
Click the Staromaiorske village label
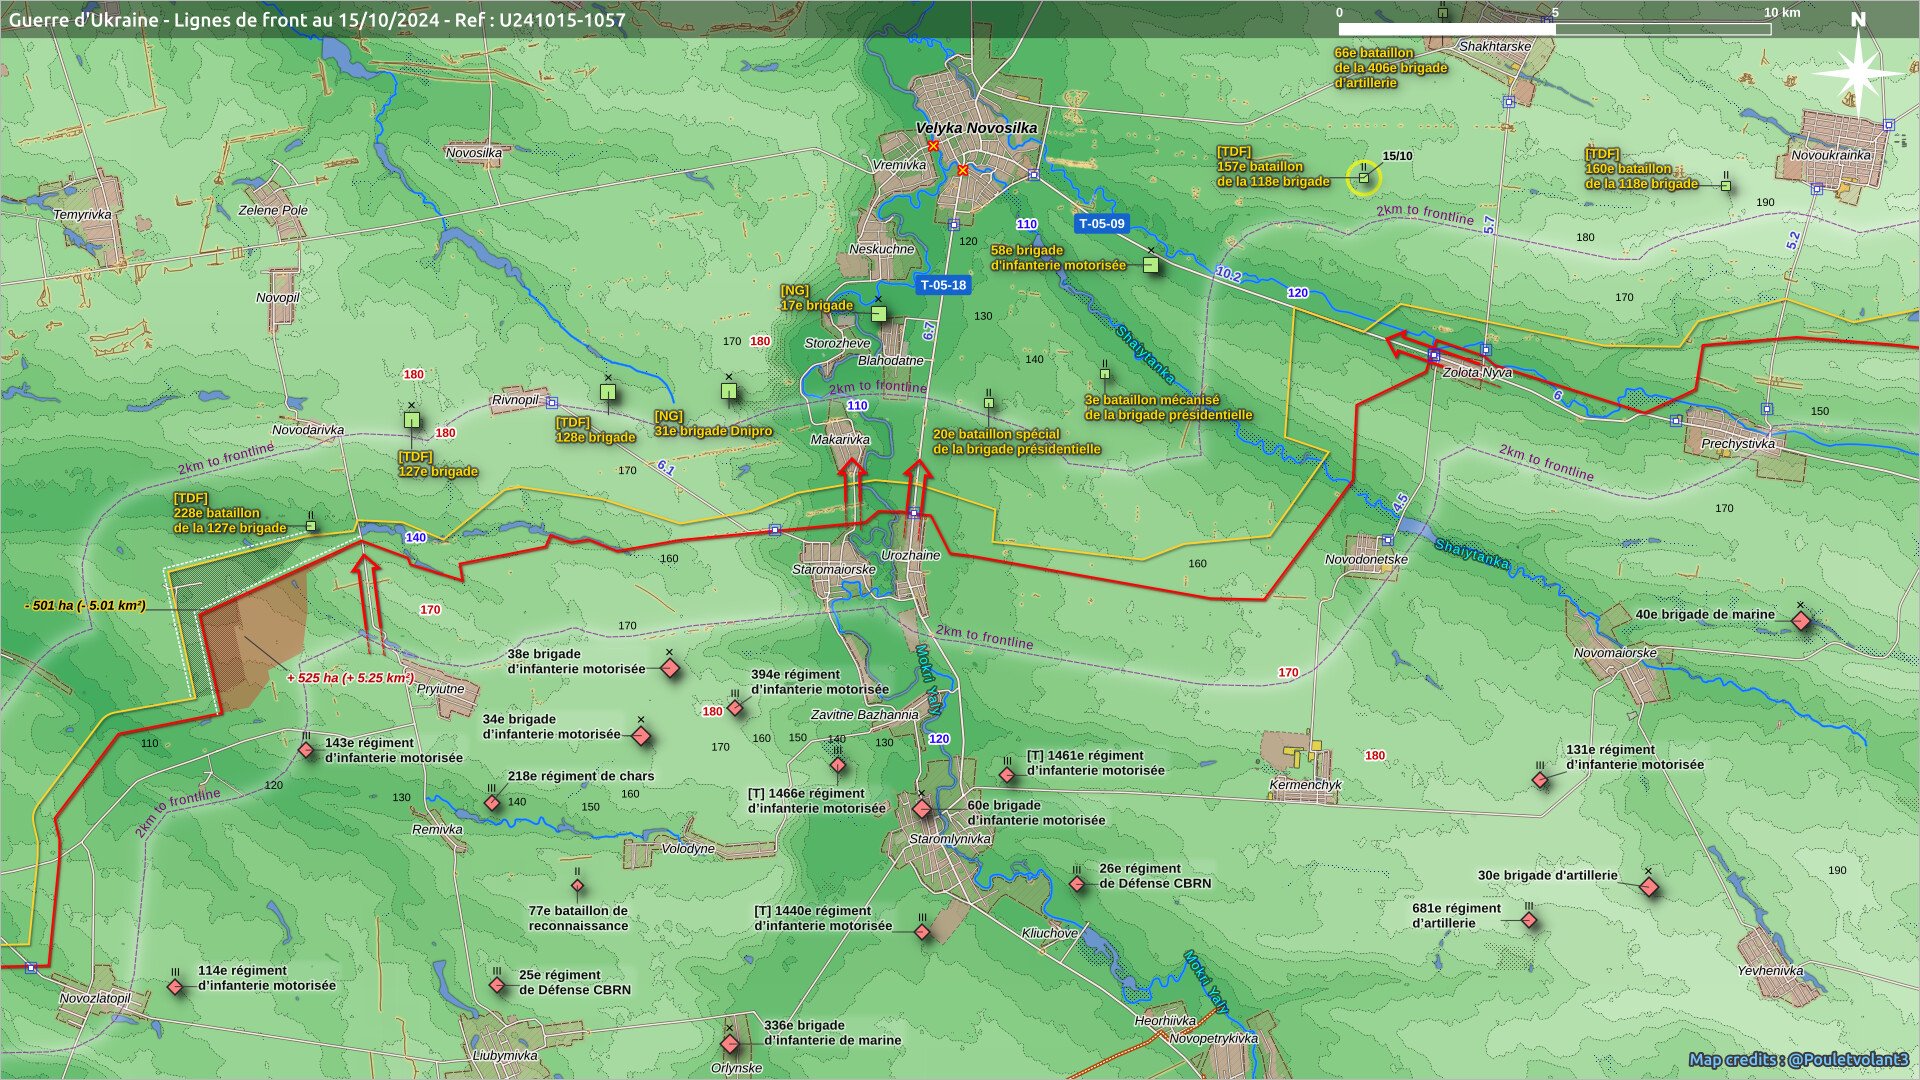(834, 570)
